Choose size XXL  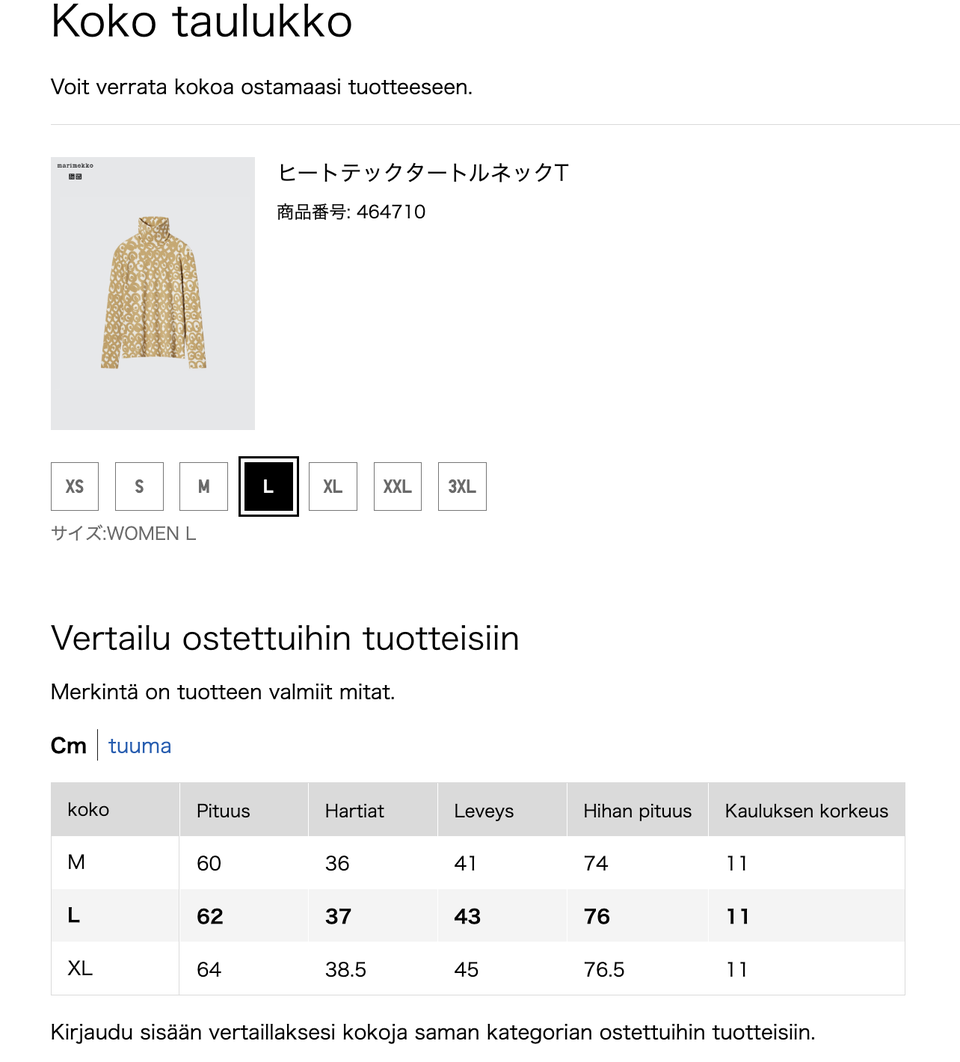point(397,487)
